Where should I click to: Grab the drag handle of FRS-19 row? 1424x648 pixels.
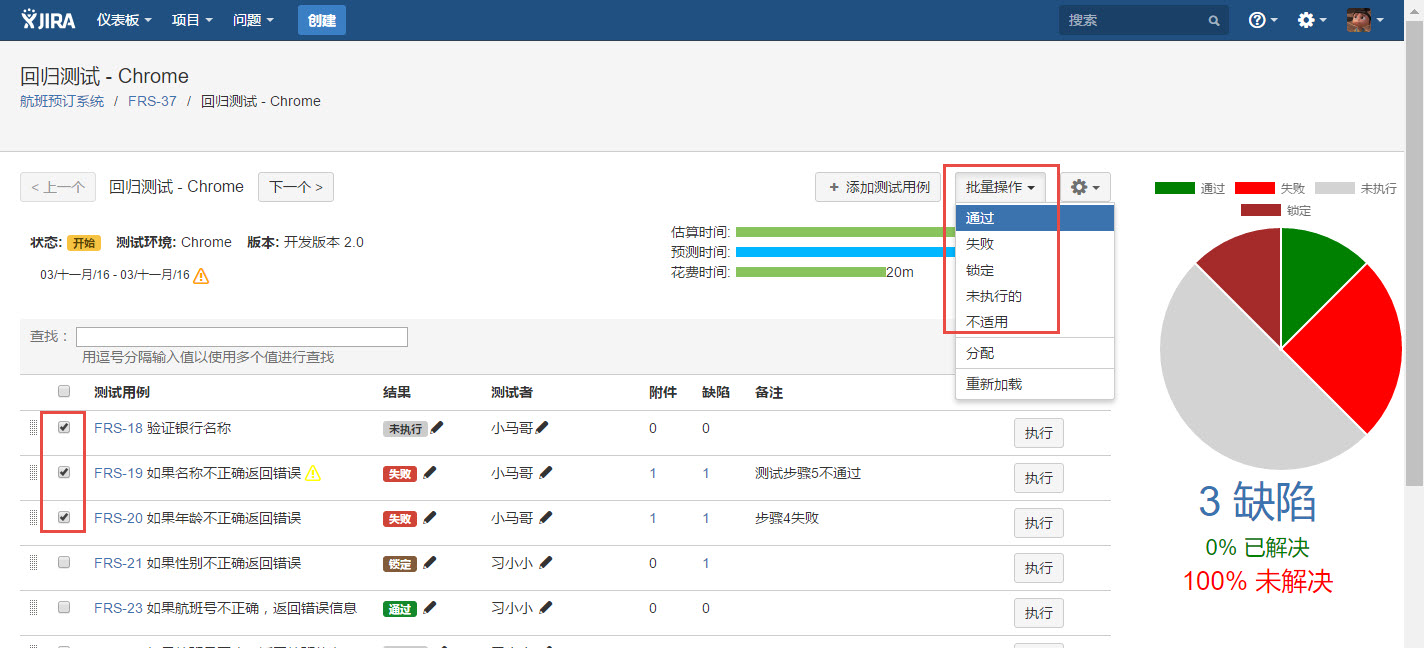pyautogui.click(x=33, y=473)
